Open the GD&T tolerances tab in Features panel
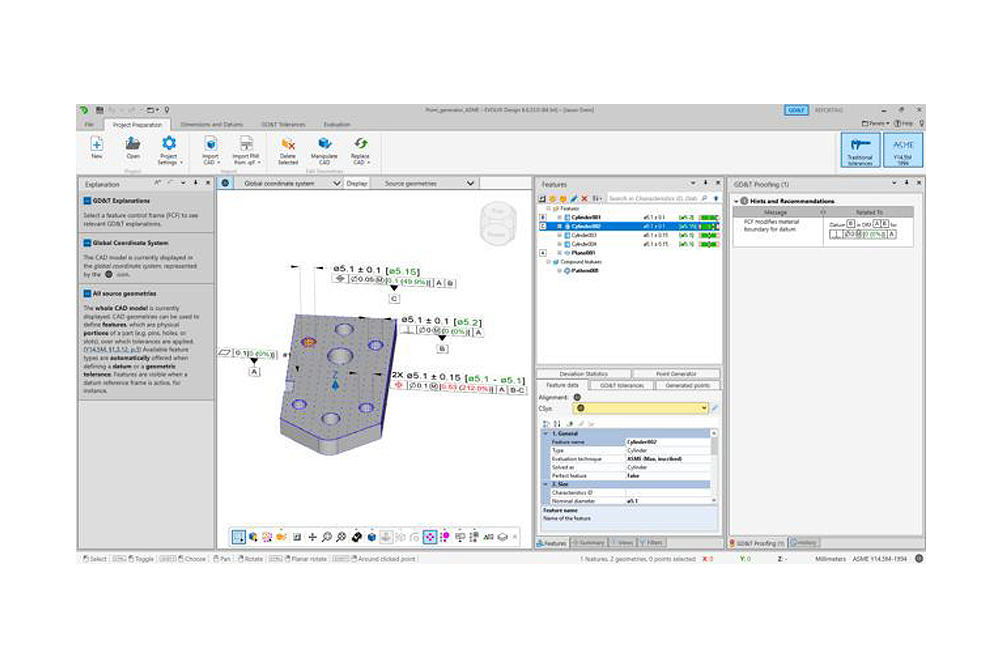Screen dimensions: 1000x667 click(622, 385)
